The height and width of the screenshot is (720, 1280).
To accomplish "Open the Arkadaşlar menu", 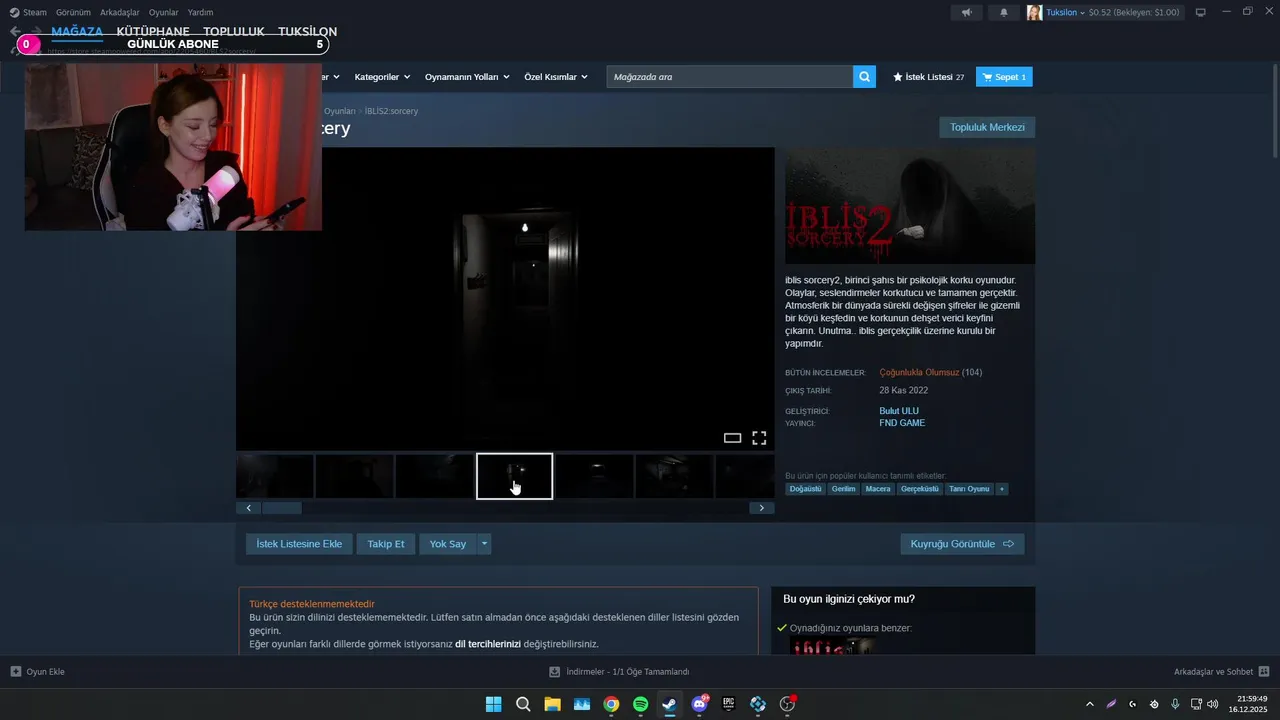I will pyautogui.click(x=120, y=12).
